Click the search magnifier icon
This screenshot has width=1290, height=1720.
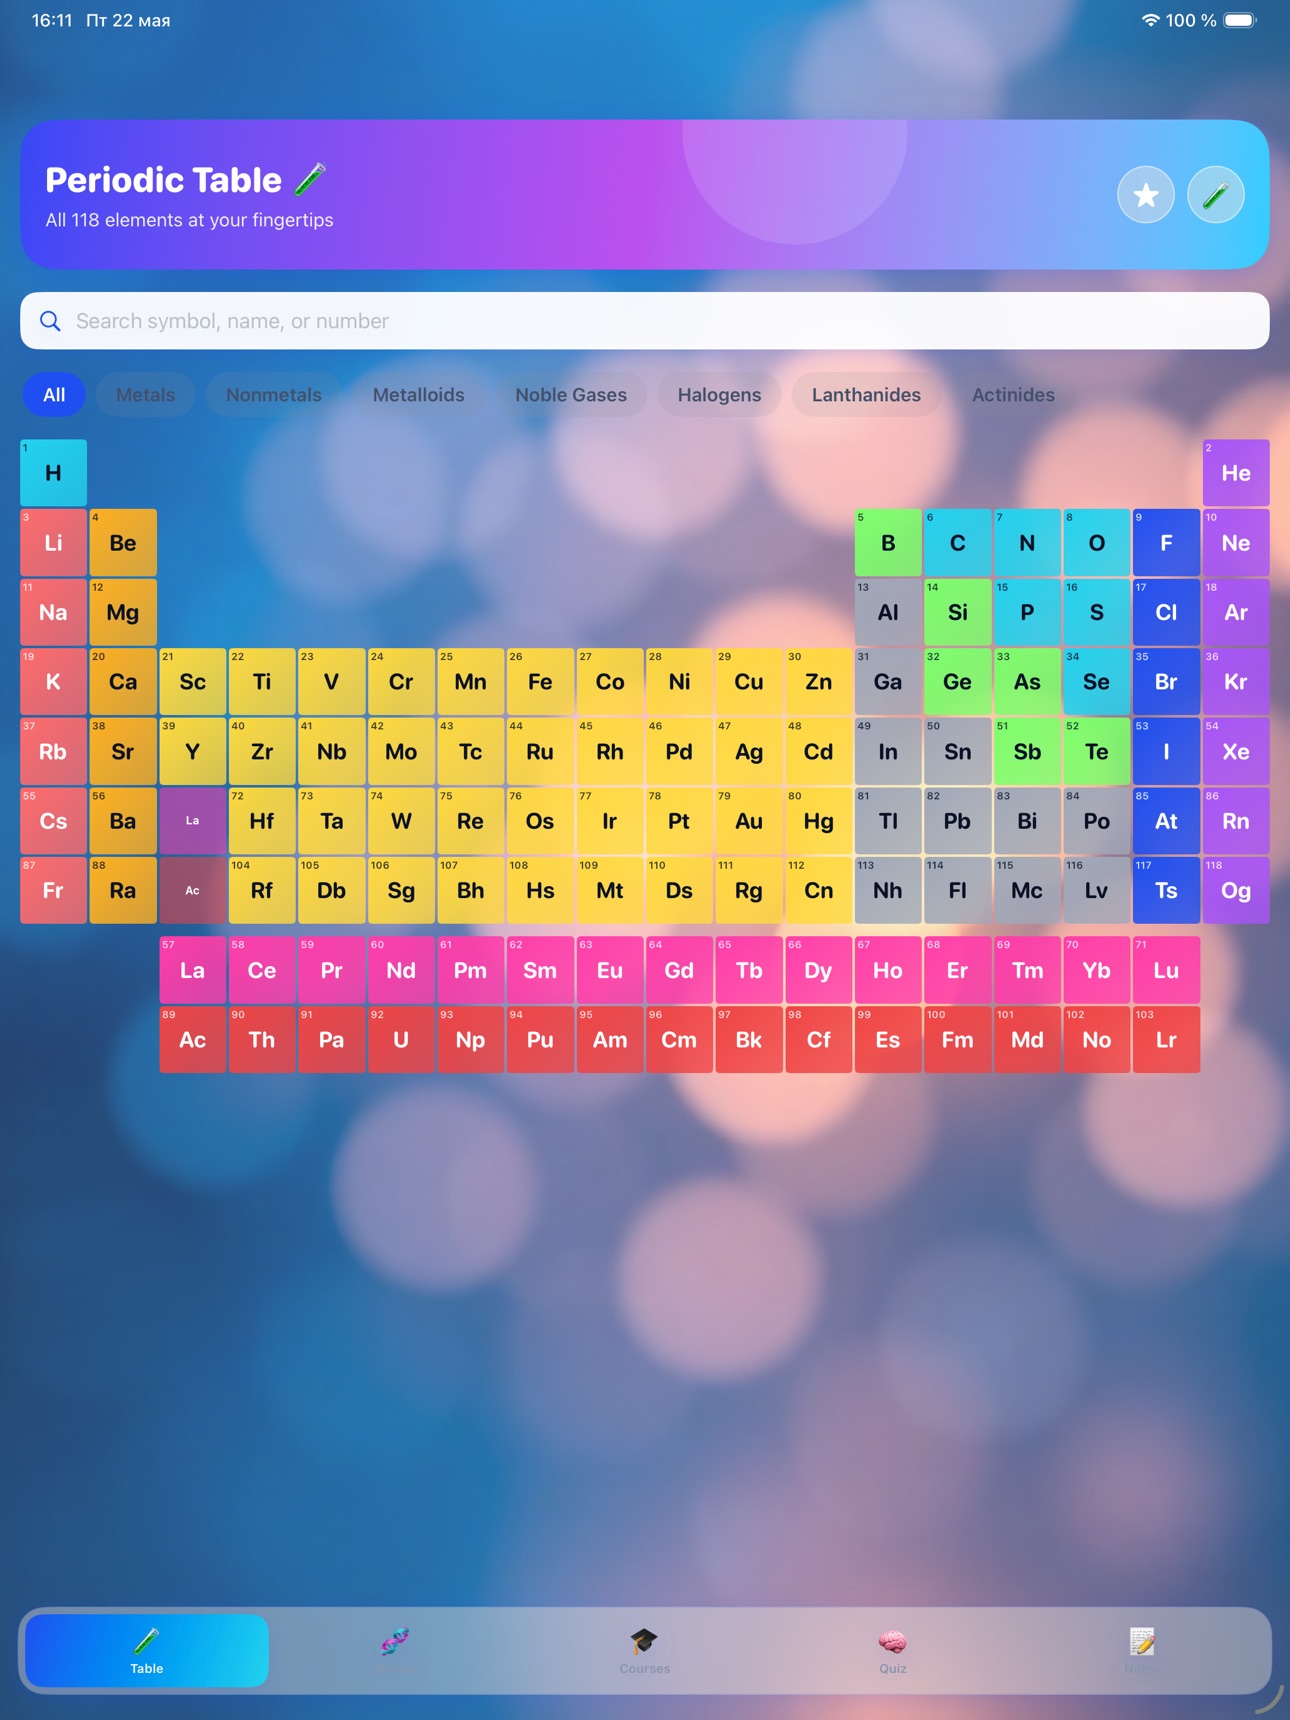click(x=50, y=321)
